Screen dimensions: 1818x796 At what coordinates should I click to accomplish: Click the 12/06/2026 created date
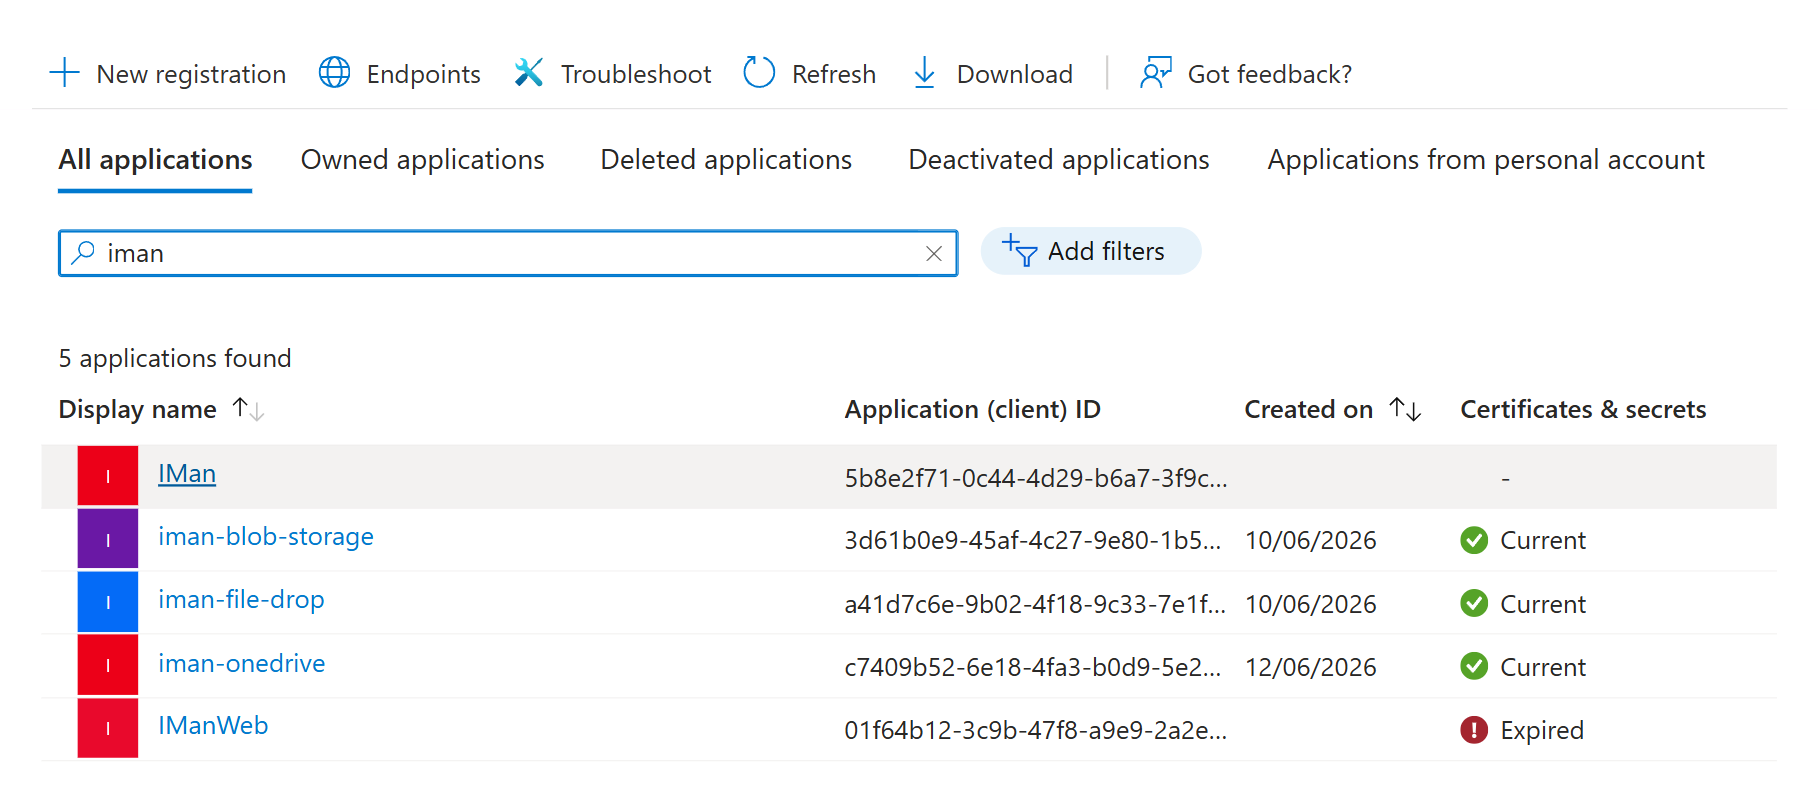[1311, 667]
